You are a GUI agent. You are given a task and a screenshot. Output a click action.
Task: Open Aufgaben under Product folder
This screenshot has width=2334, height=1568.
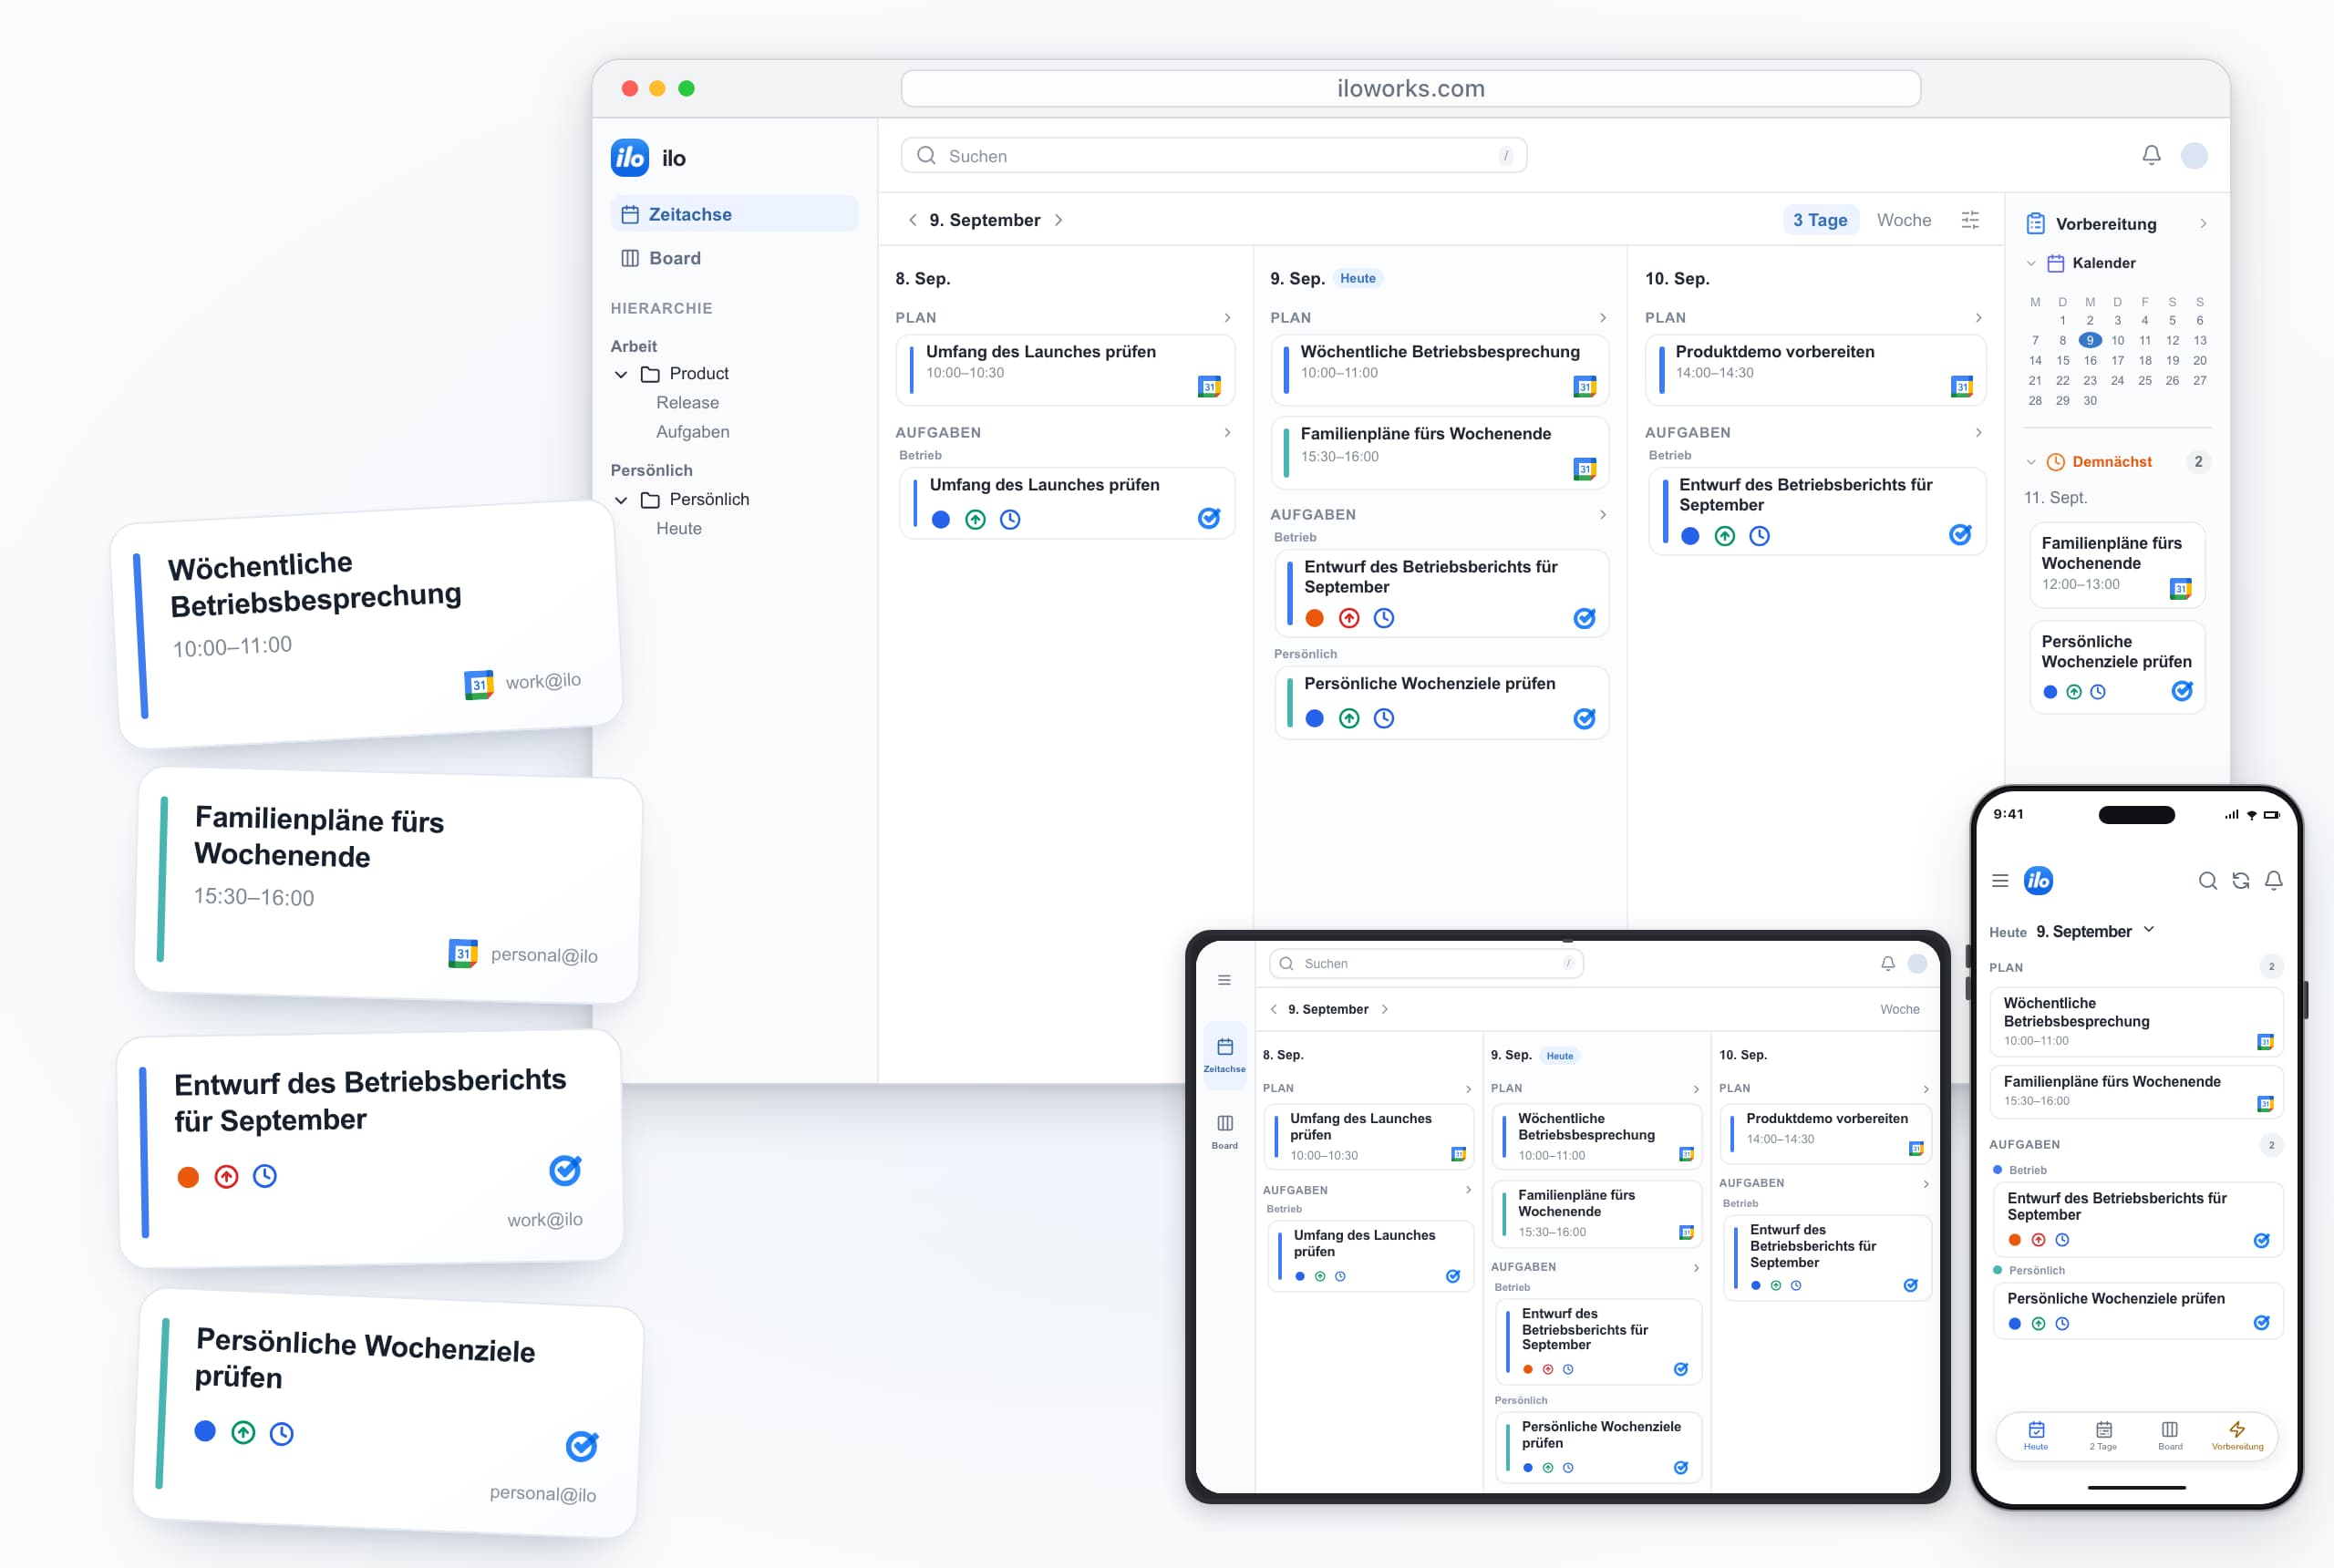pos(692,432)
